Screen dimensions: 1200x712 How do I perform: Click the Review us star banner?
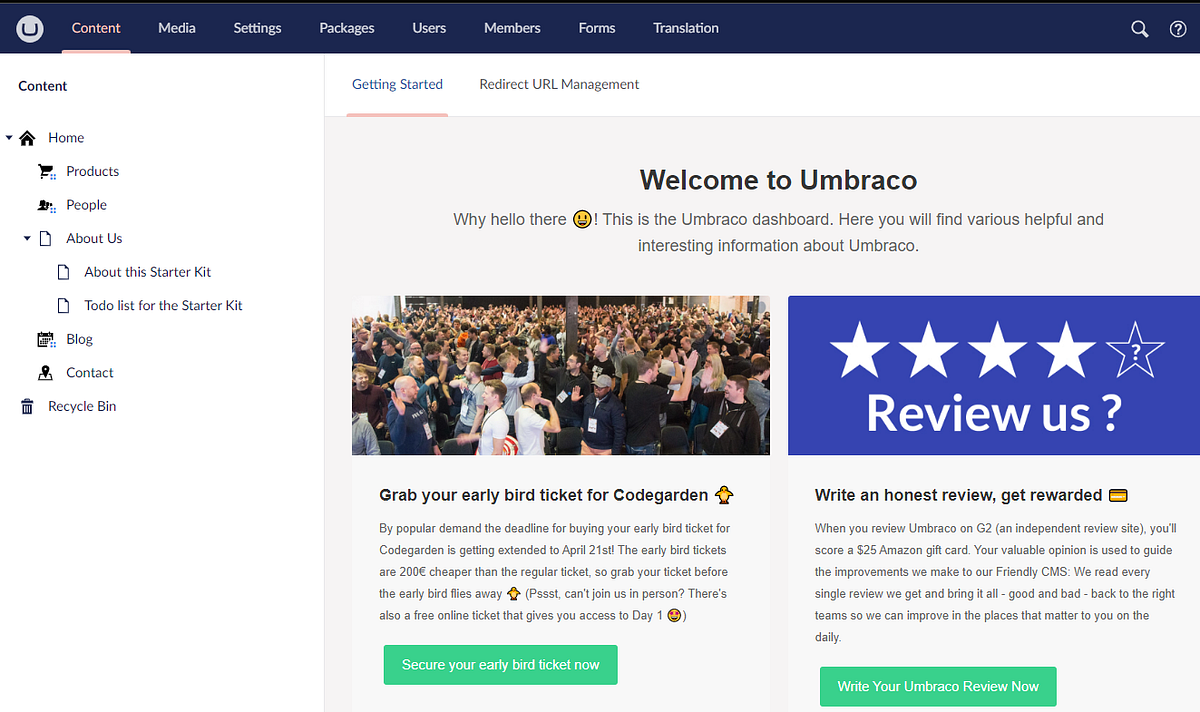[994, 375]
